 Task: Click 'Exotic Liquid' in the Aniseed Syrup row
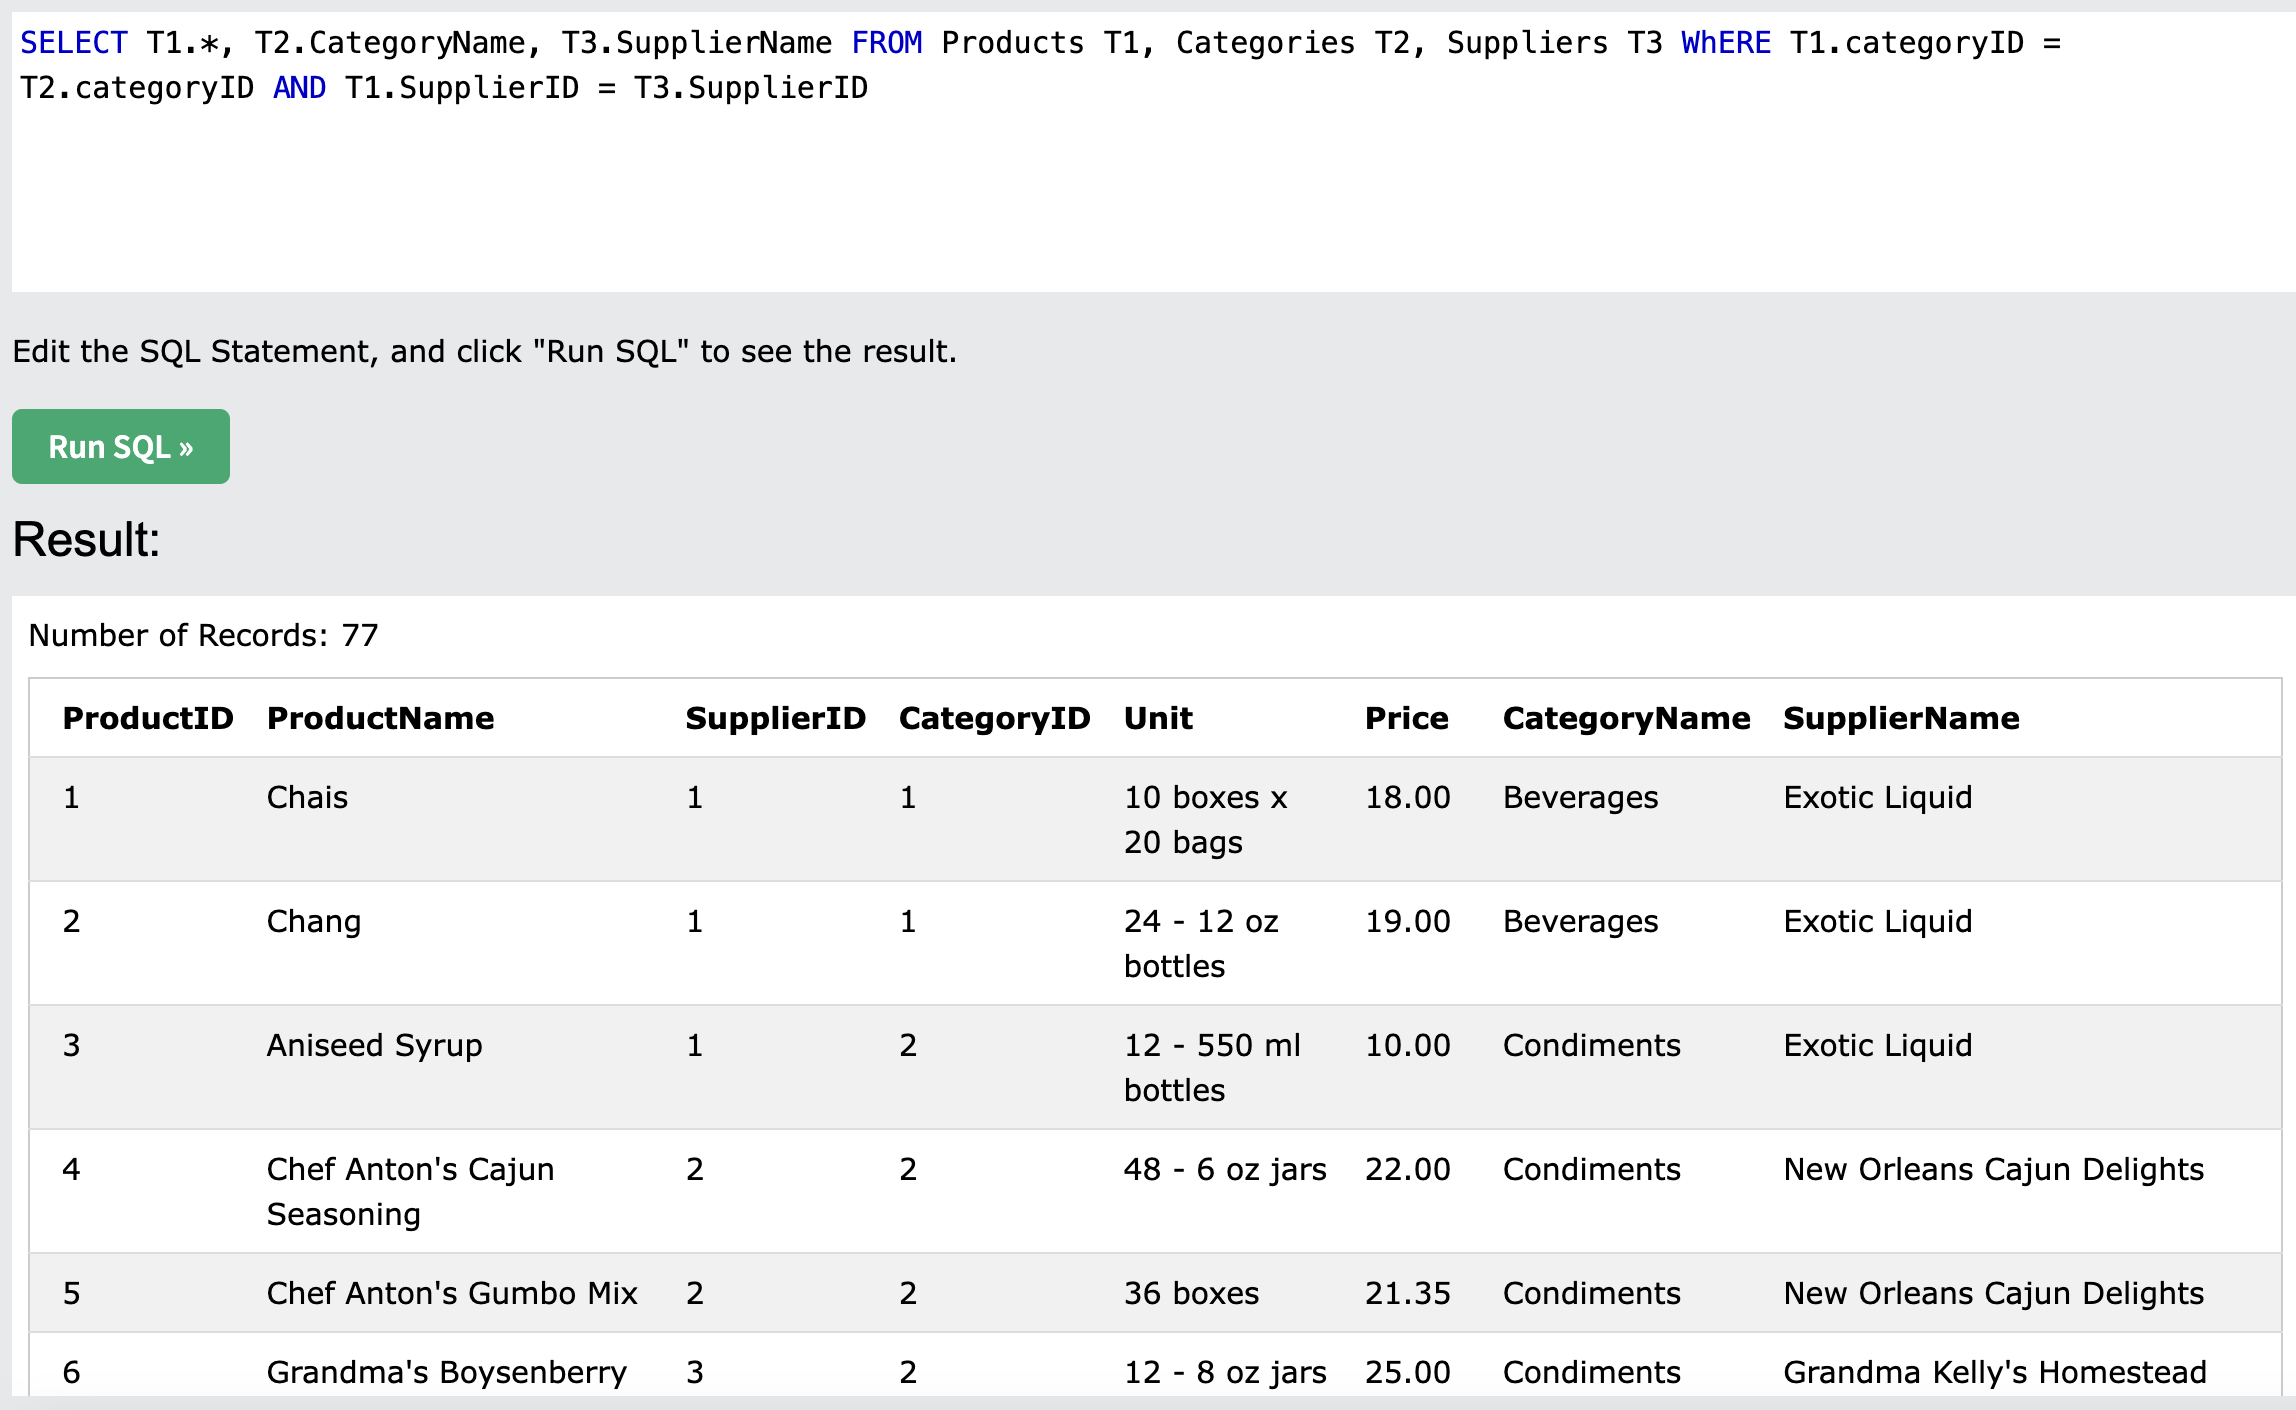click(x=1877, y=1045)
